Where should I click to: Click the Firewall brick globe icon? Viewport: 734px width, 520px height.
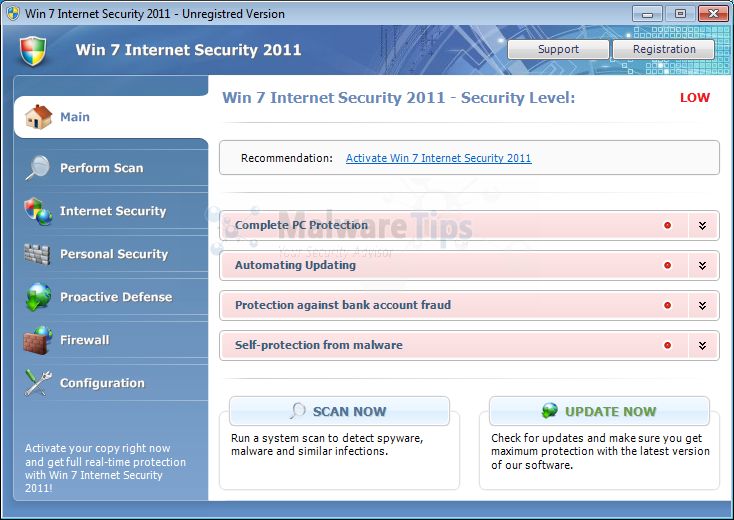tap(38, 340)
